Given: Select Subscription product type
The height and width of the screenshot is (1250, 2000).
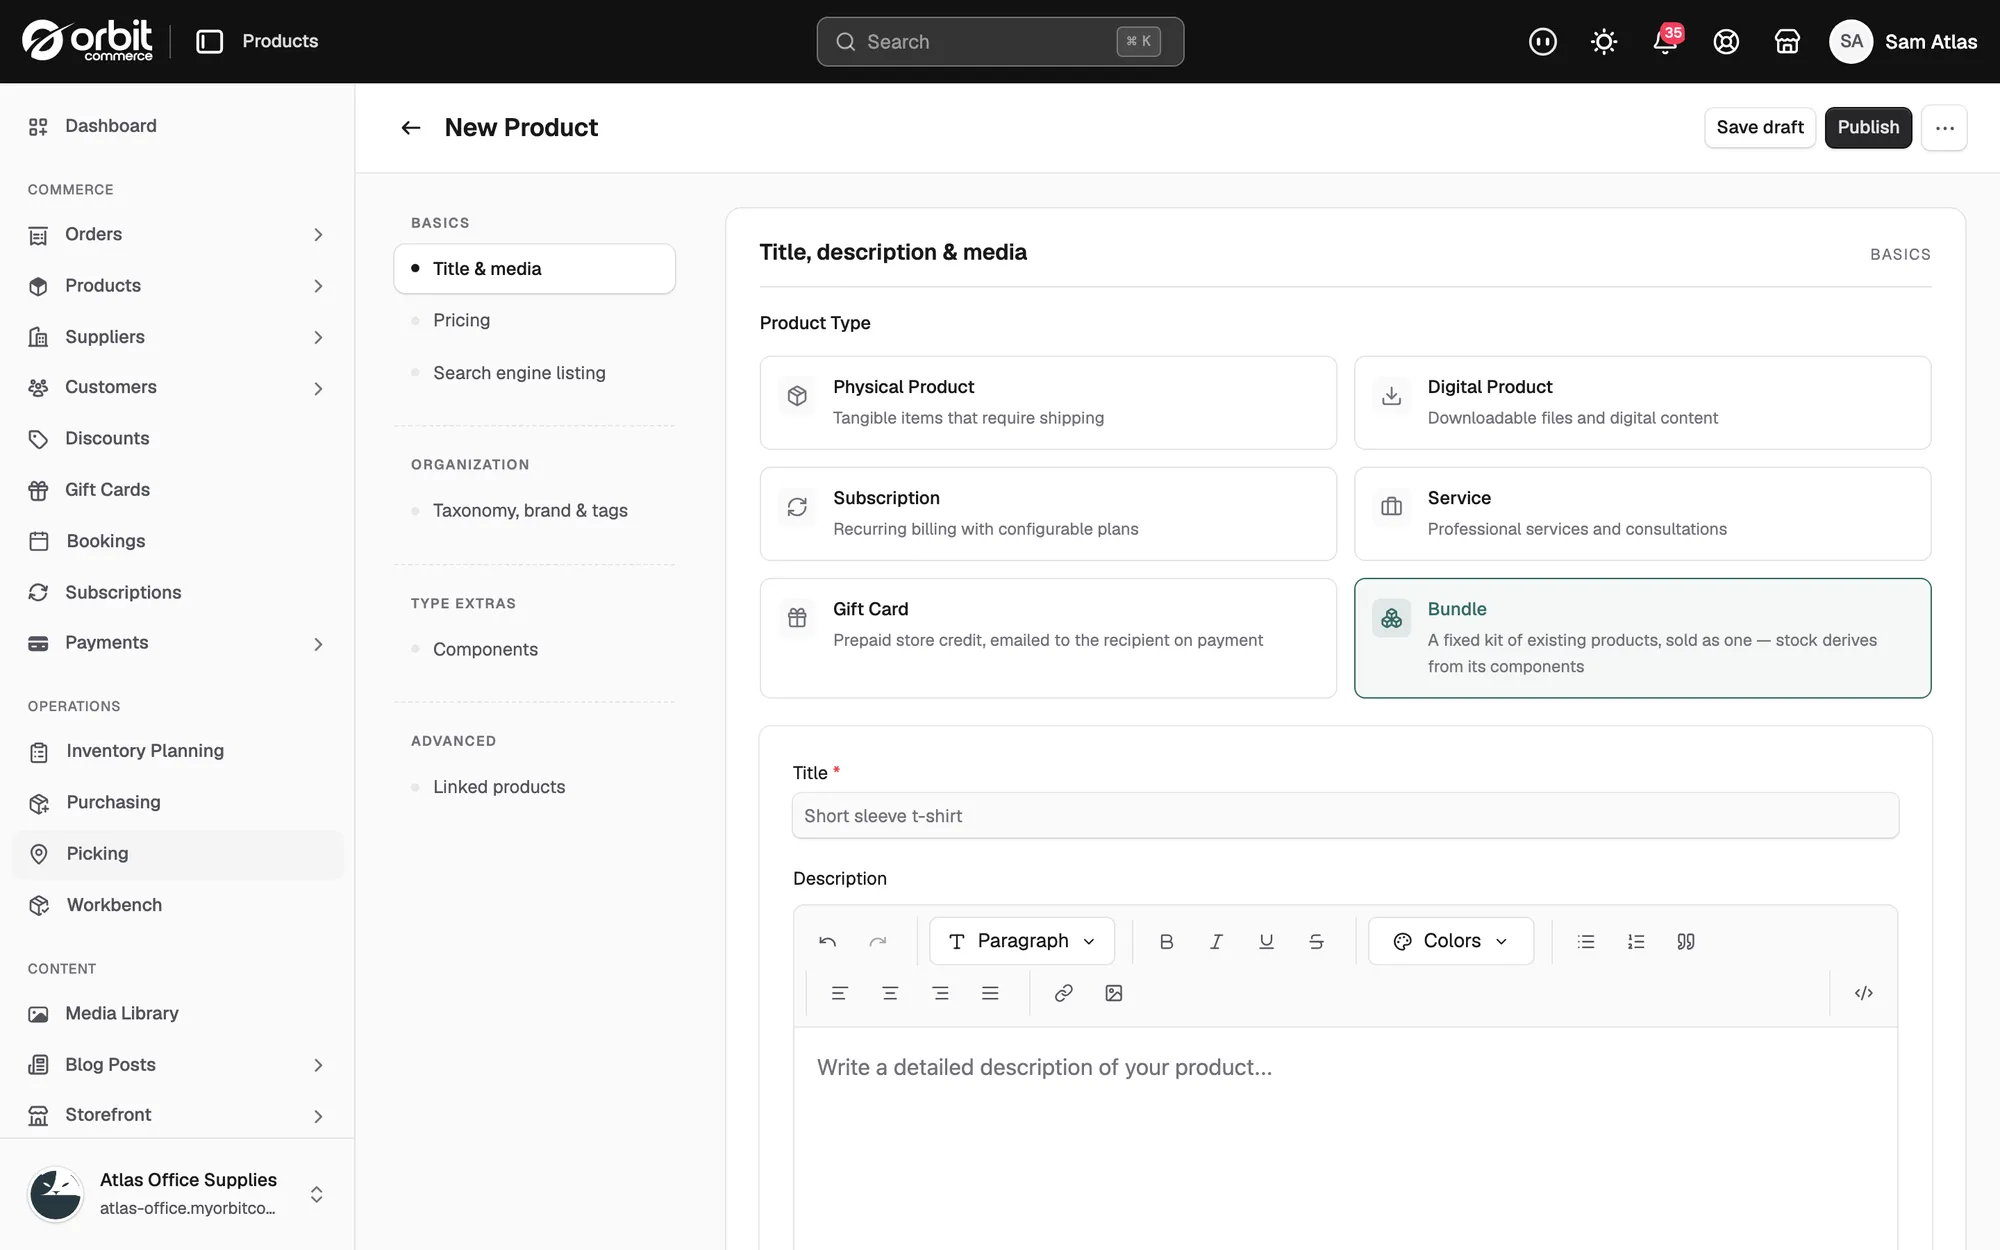Looking at the screenshot, I should click(x=1048, y=514).
